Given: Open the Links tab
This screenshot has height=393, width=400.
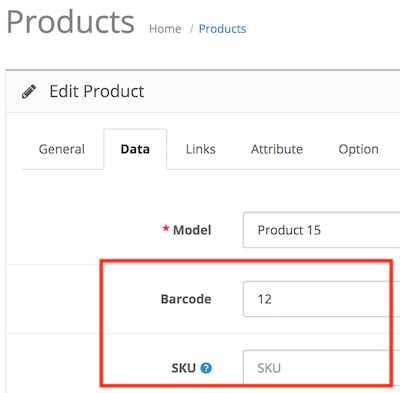Looking at the screenshot, I should pyautogui.click(x=201, y=149).
